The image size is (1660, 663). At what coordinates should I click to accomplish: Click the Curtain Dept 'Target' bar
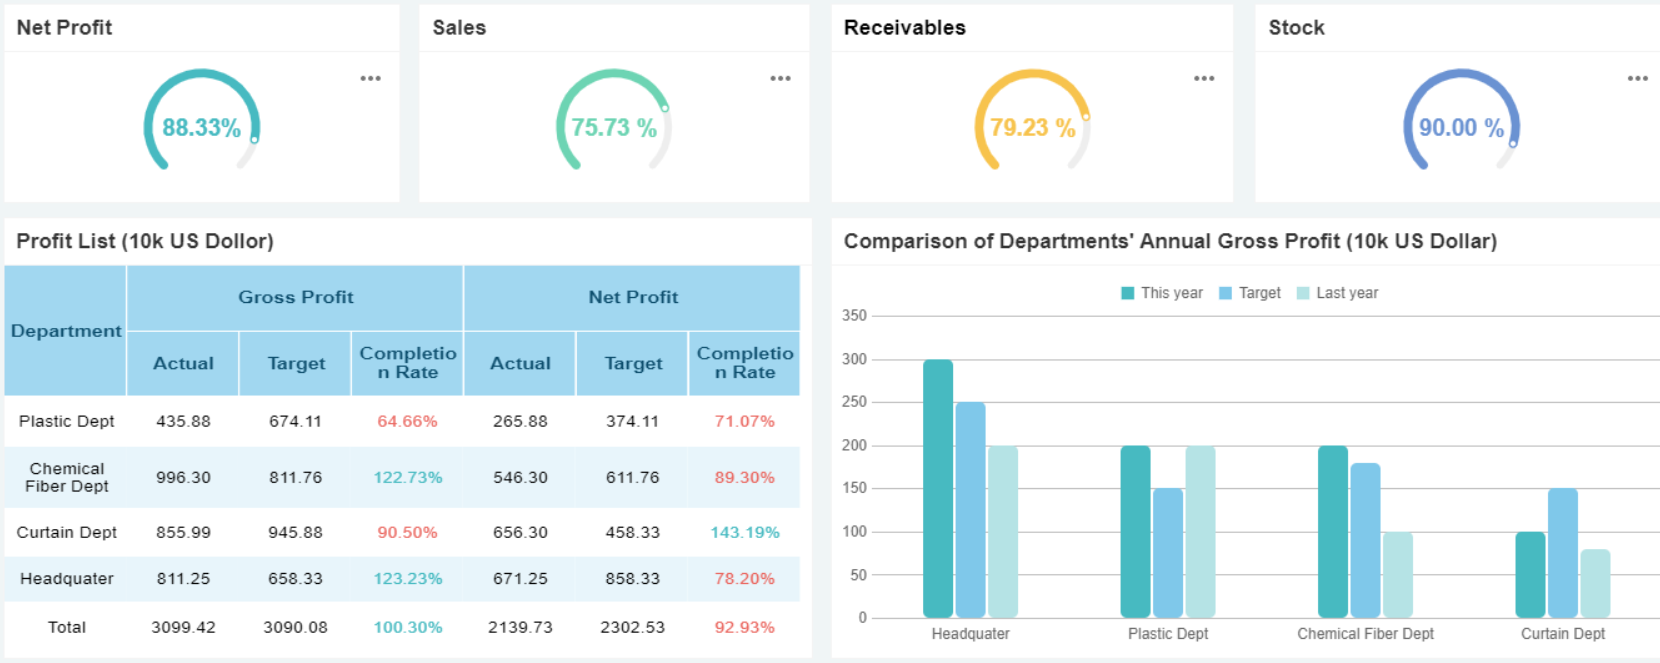[x=1562, y=552]
